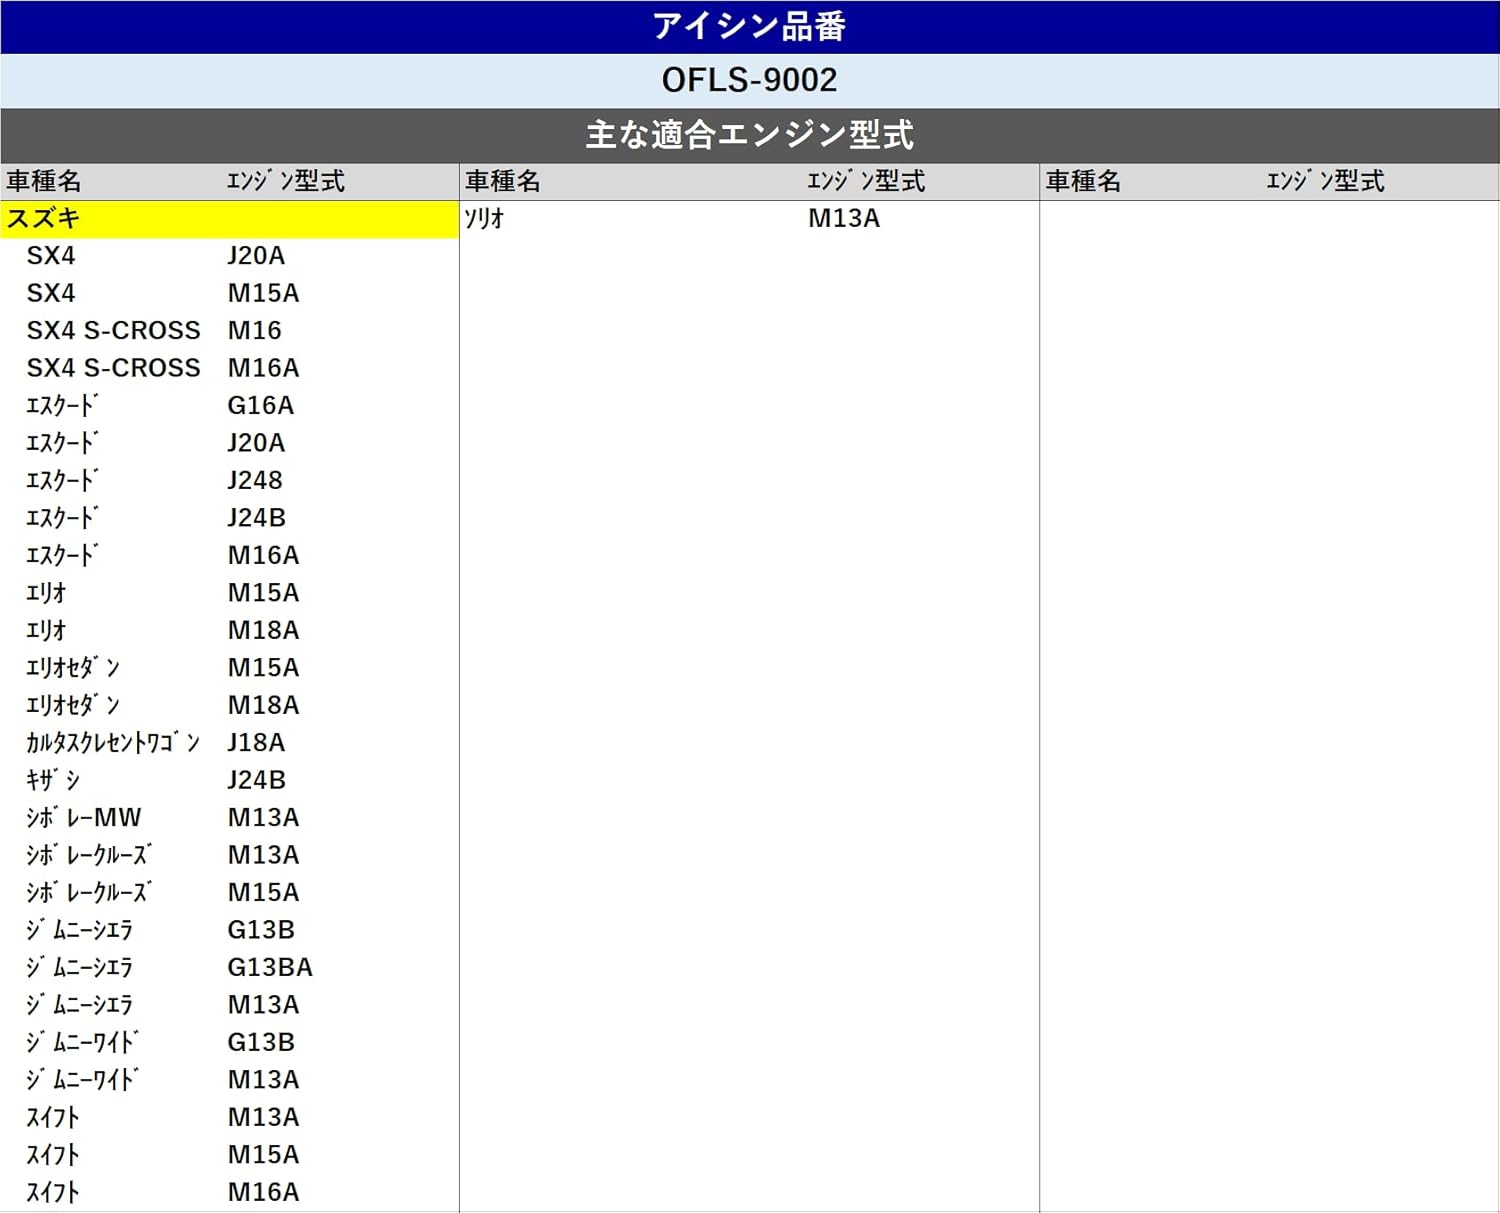Select the engine code "G13BA"

270,967
